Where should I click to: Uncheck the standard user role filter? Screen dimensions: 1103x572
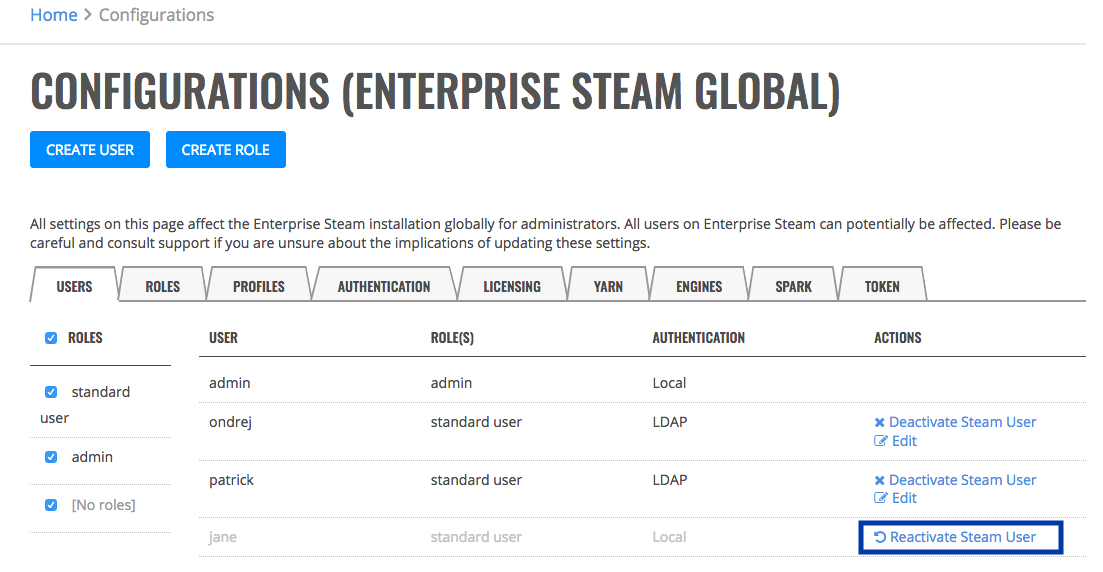point(51,392)
